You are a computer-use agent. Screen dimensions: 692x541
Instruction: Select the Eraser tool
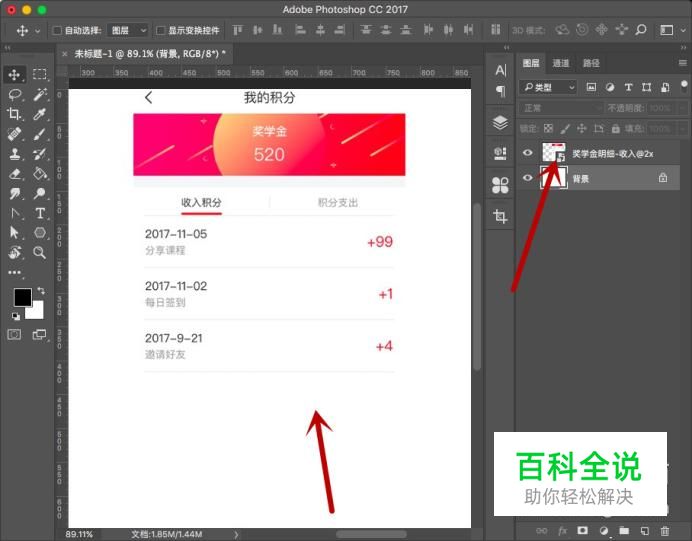[x=14, y=173]
